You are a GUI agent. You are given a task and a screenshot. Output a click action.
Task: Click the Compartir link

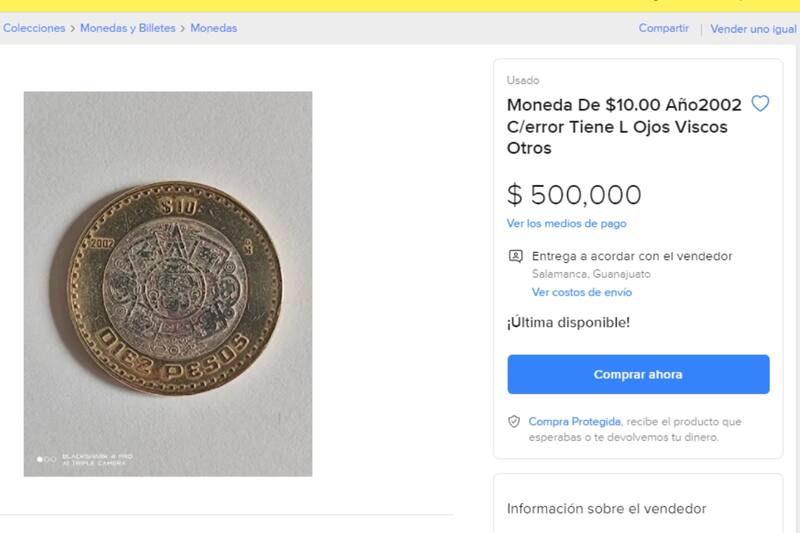point(664,28)
